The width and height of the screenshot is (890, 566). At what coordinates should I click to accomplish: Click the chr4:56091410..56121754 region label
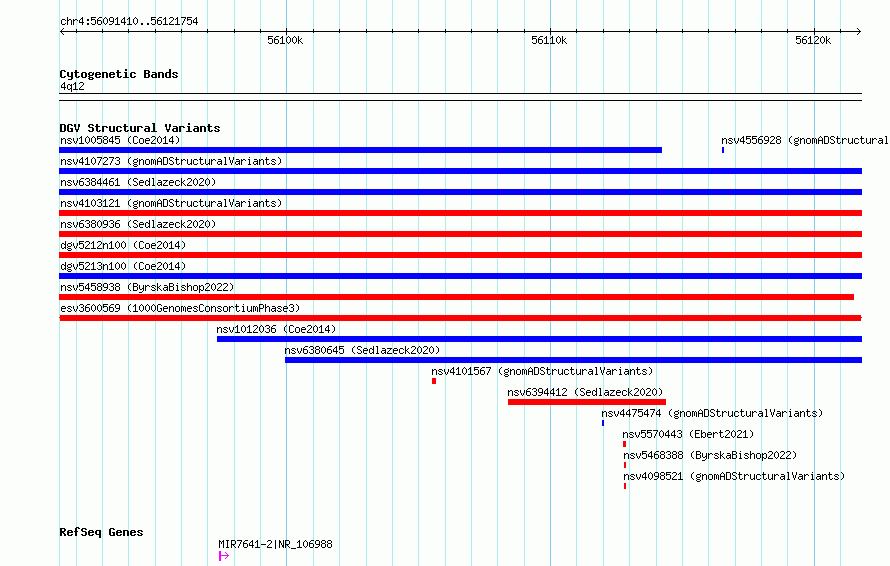(x=129, y=22)
